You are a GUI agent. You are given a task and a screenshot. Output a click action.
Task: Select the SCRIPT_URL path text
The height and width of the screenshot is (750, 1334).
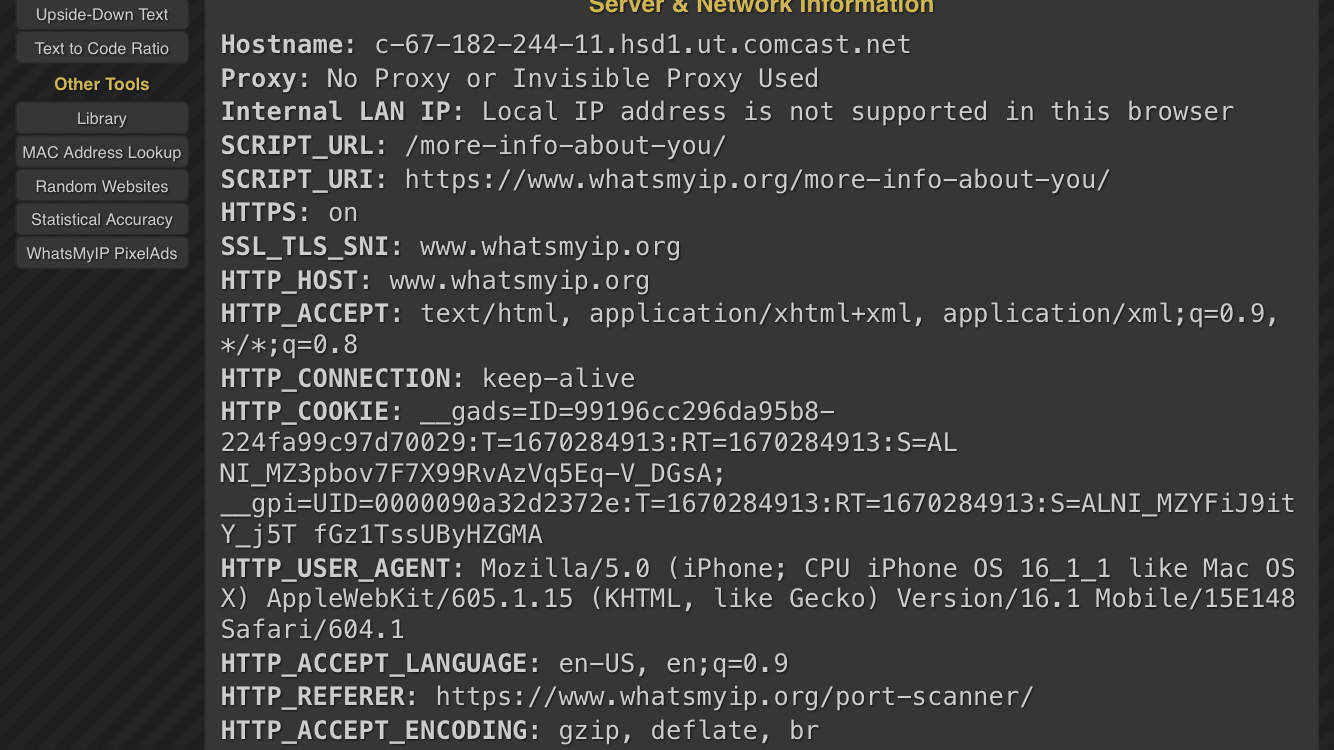click(x=565, y=145)
